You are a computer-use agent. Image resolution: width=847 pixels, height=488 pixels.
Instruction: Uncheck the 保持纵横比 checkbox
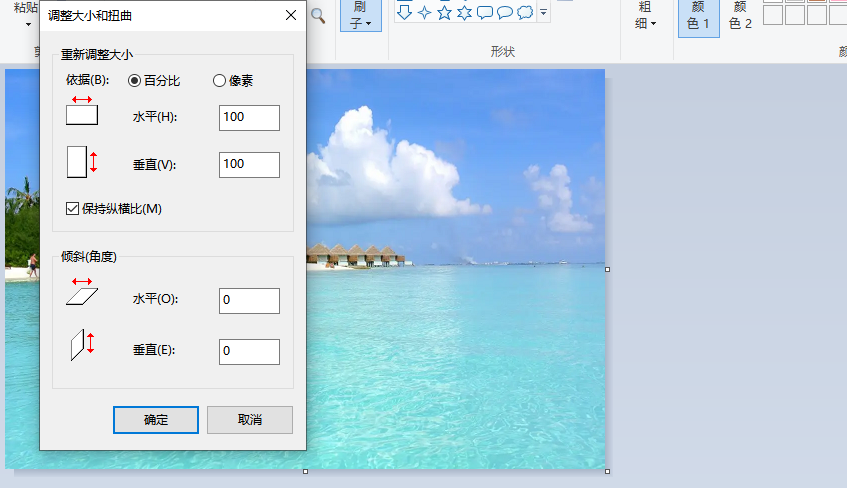(72, 209)
